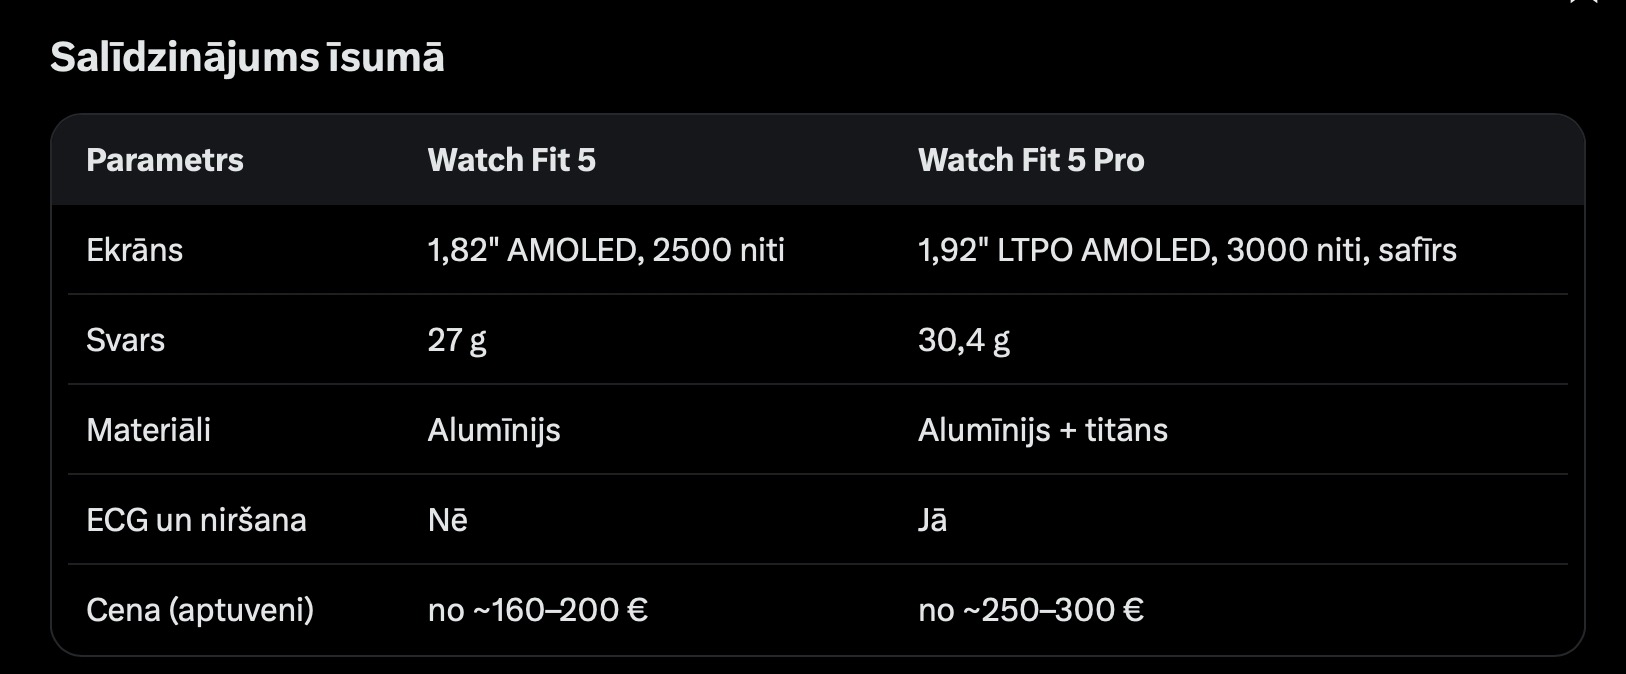Select the Watch Fit 5 Pro column header
Image resolution: width=1626 pixels, height=674 pixels.
pos(1031,160)
